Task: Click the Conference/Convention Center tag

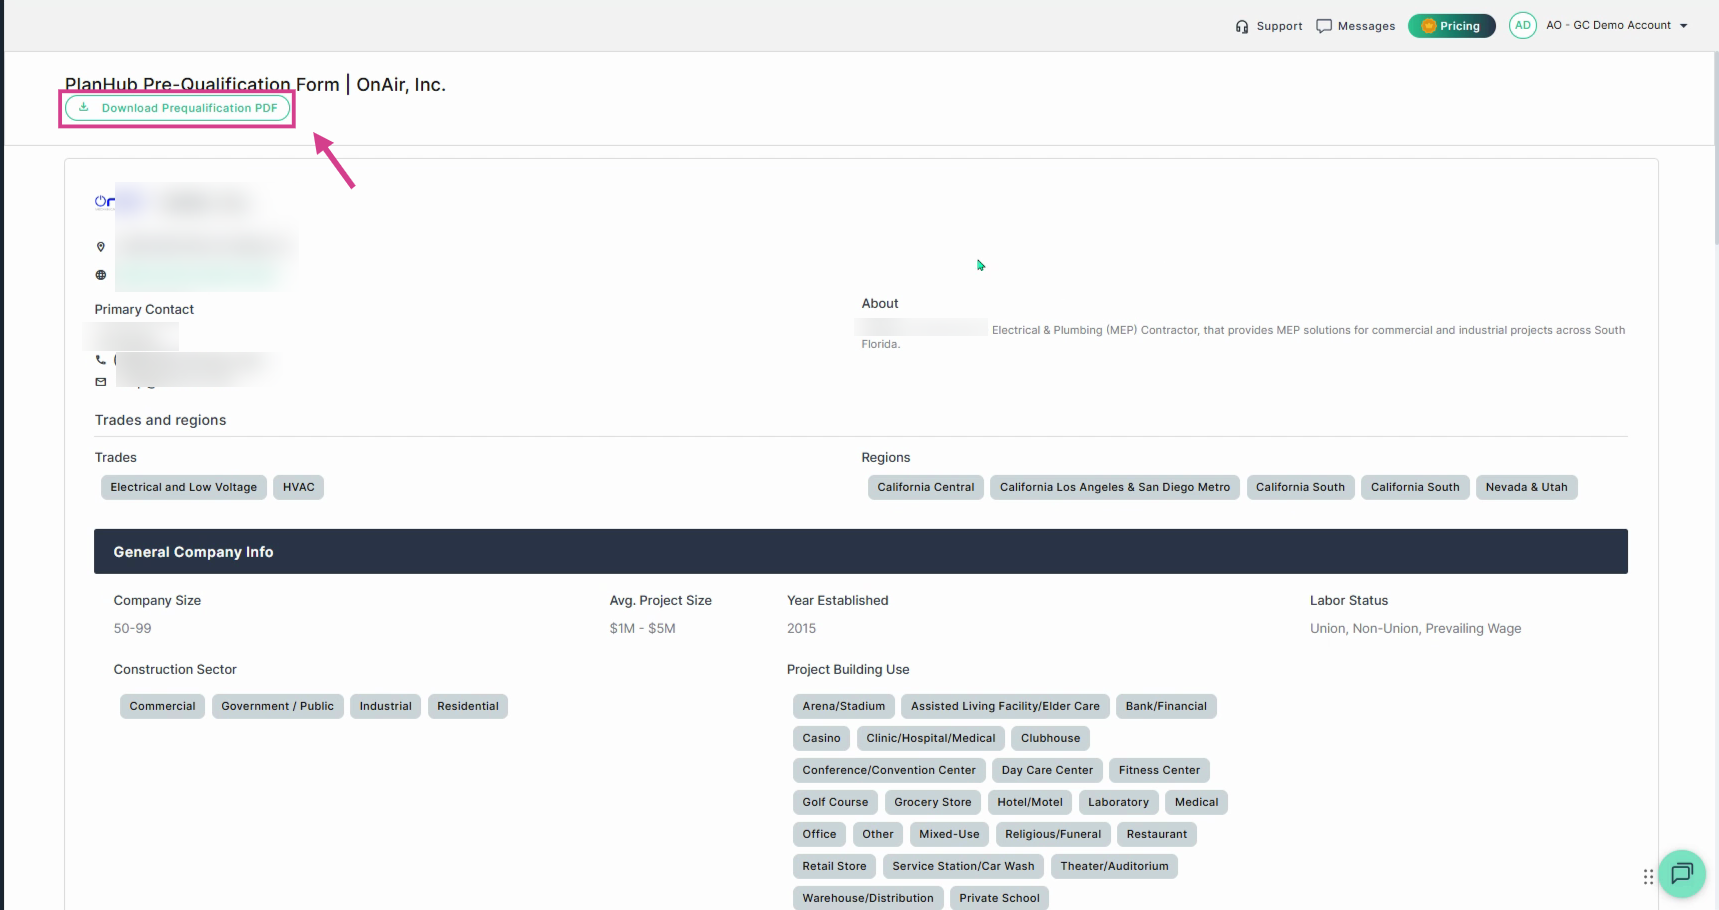Action: coord(889,770)
